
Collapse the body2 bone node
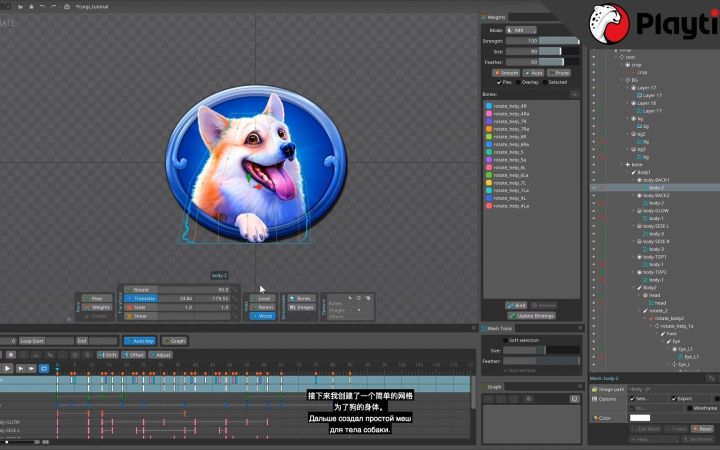click(634, 287)
